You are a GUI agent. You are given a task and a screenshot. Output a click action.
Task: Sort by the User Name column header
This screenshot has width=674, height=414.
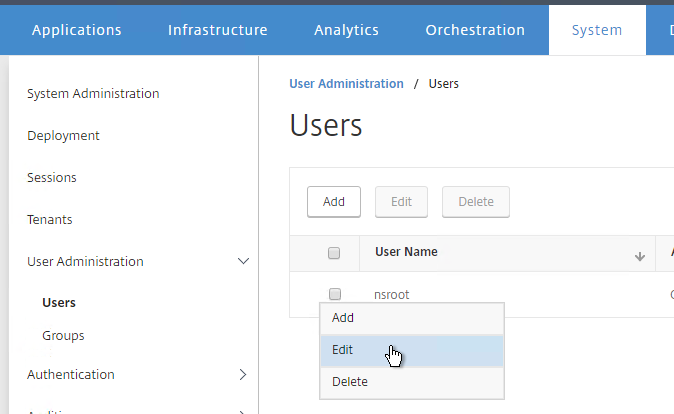pyautogui.click(x=406, y=252)
